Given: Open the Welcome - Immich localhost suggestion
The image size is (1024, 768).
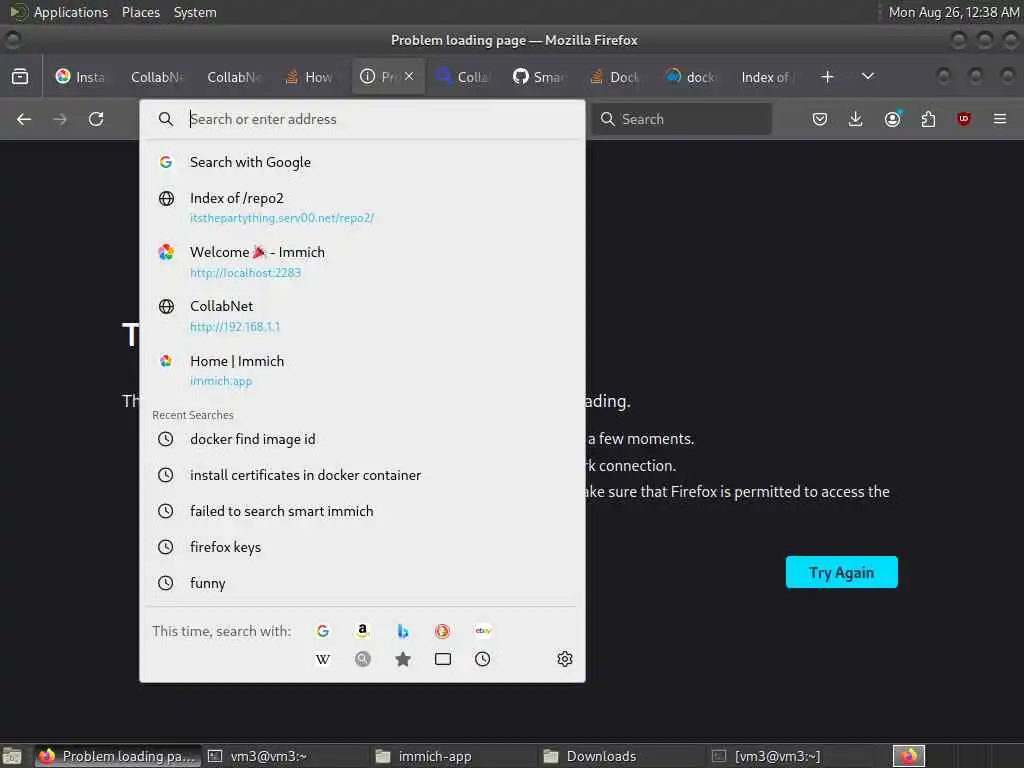Looking at the screenshot, I should click(362, 261).
